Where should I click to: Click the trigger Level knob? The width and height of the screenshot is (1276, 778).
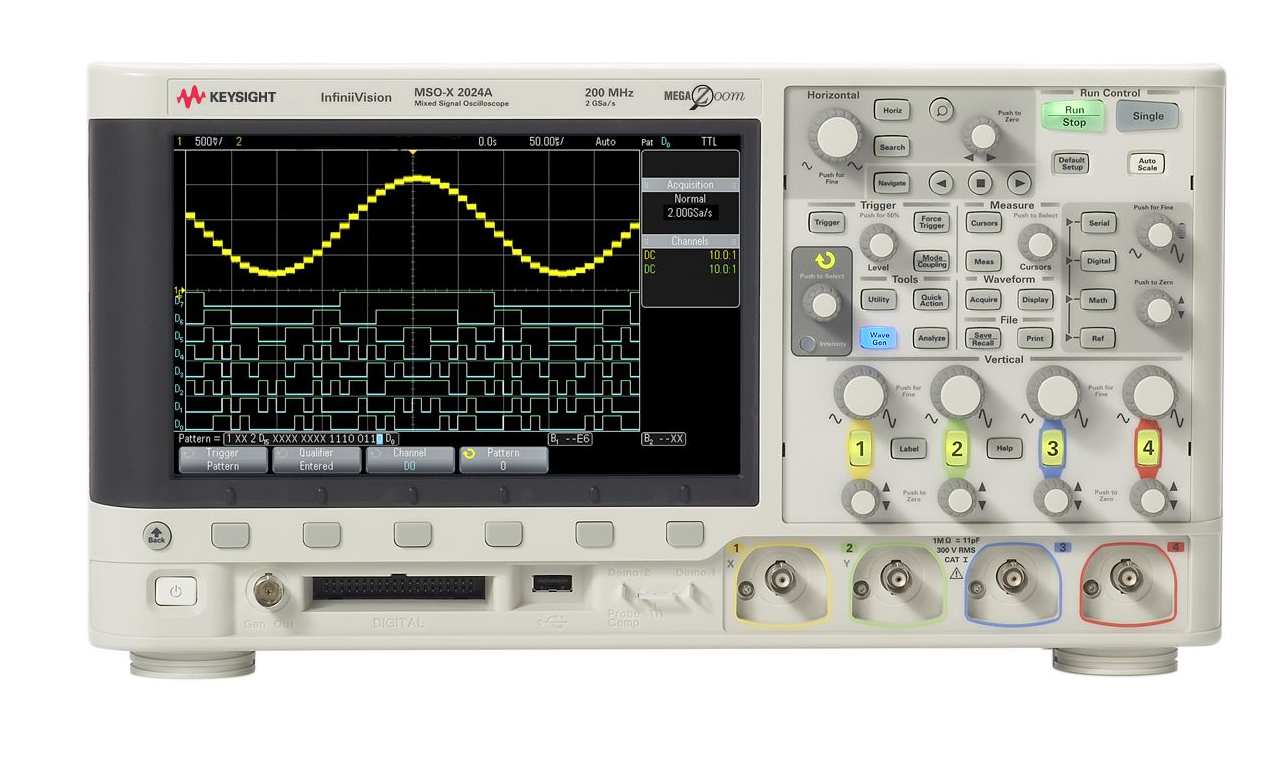[879, 243]
